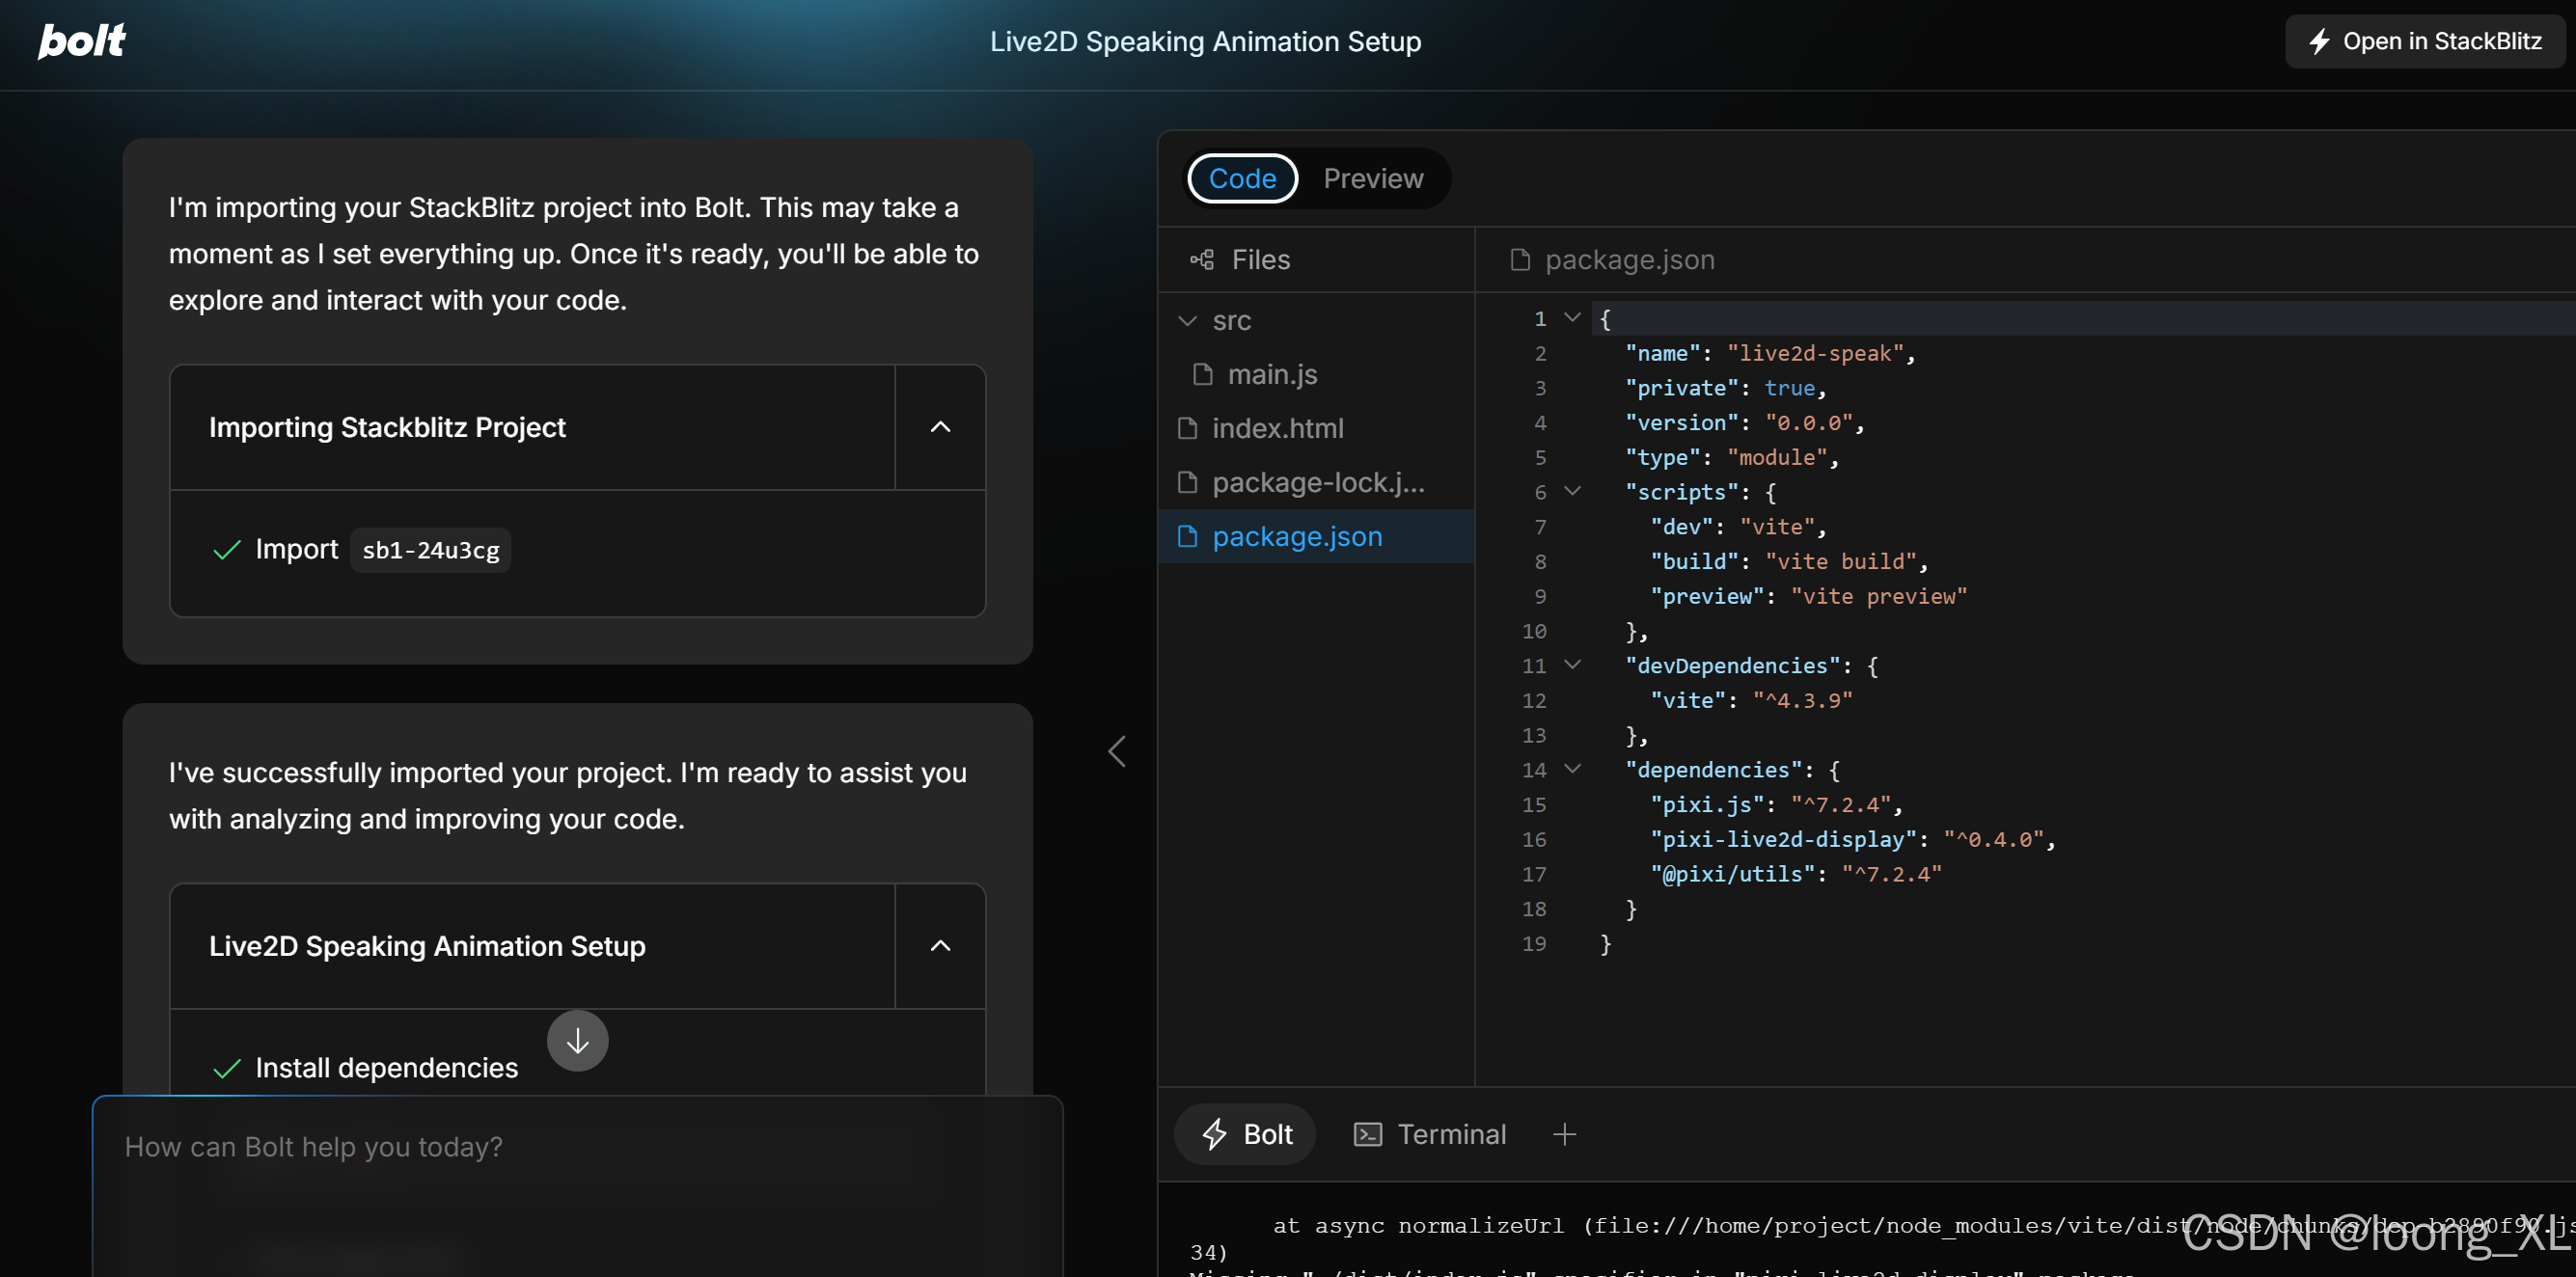Select package.json in file tree
Image resolution: width=2576 pixels, height=1277 pixels.
[1316, 537]
